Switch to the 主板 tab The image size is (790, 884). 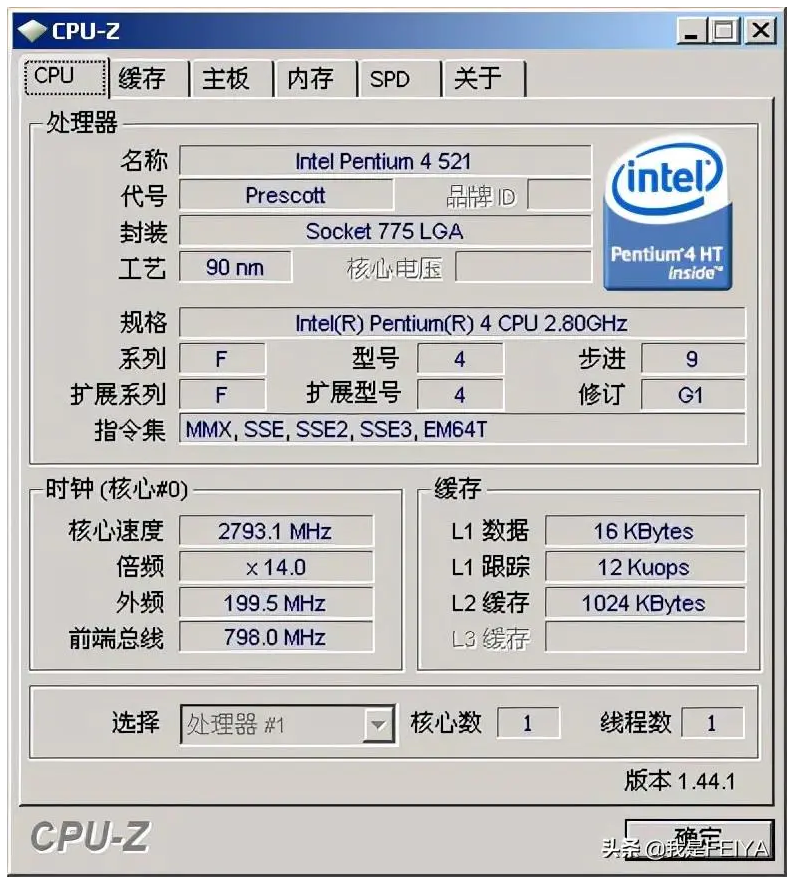tap(226, 78)
